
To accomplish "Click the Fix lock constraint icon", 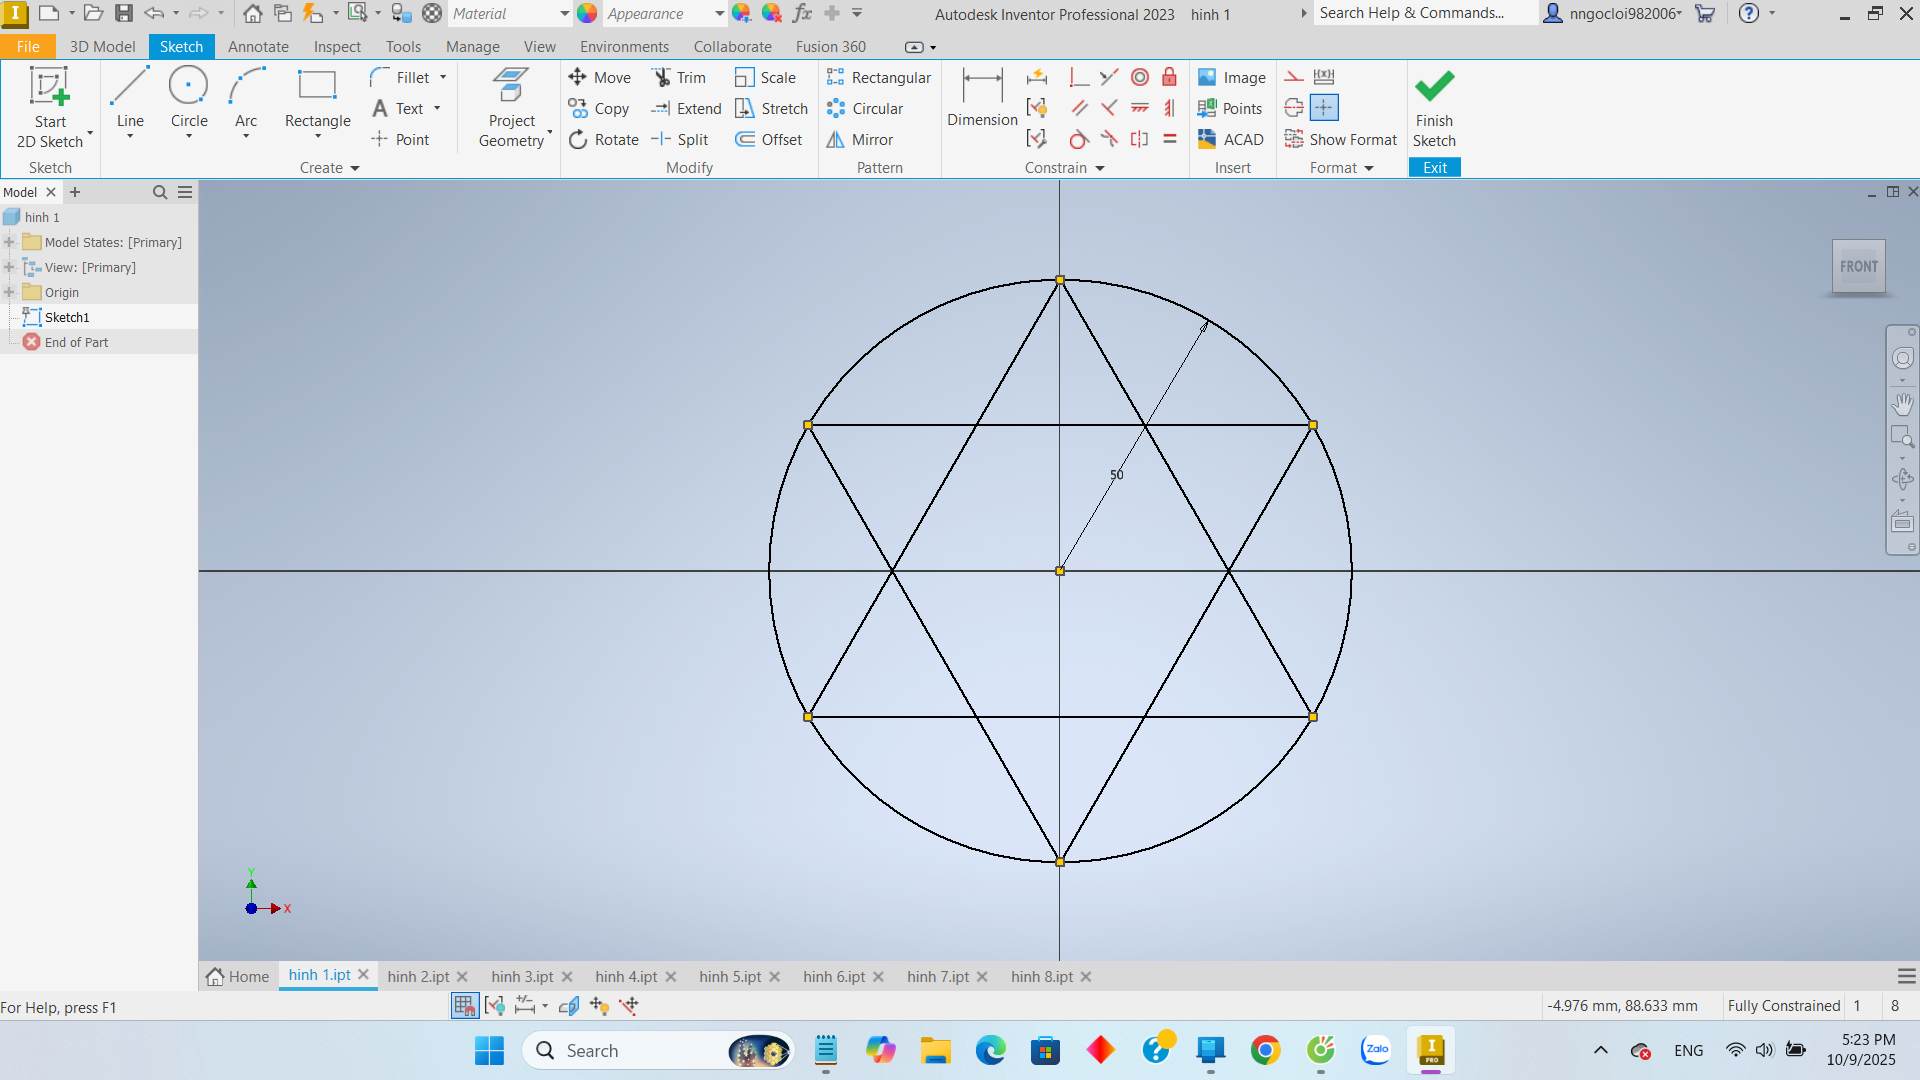I will coord(1169,78).
